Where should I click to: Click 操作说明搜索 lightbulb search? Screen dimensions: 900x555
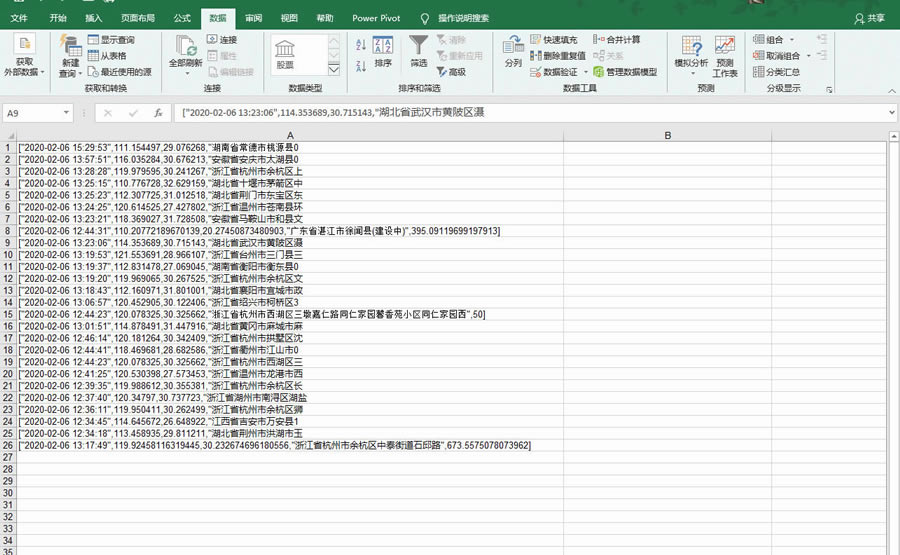coord(457,18)
